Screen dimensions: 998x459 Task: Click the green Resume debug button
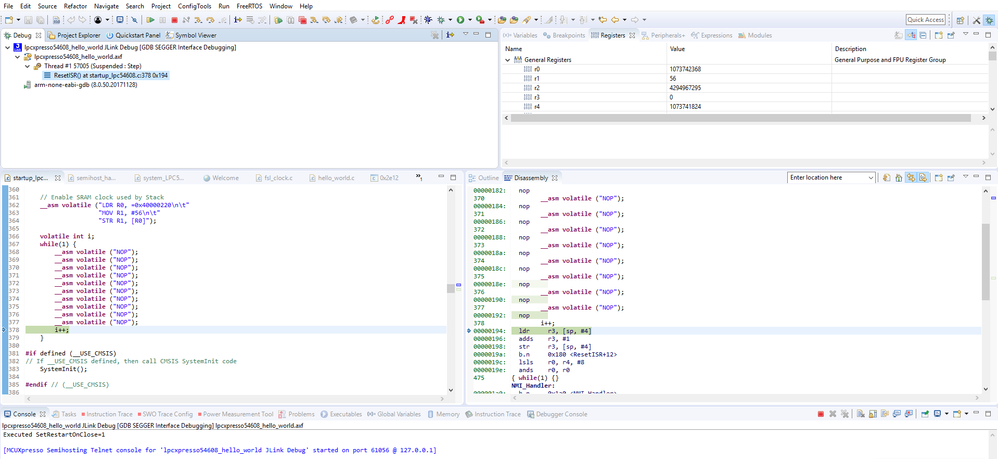point(149,19)
